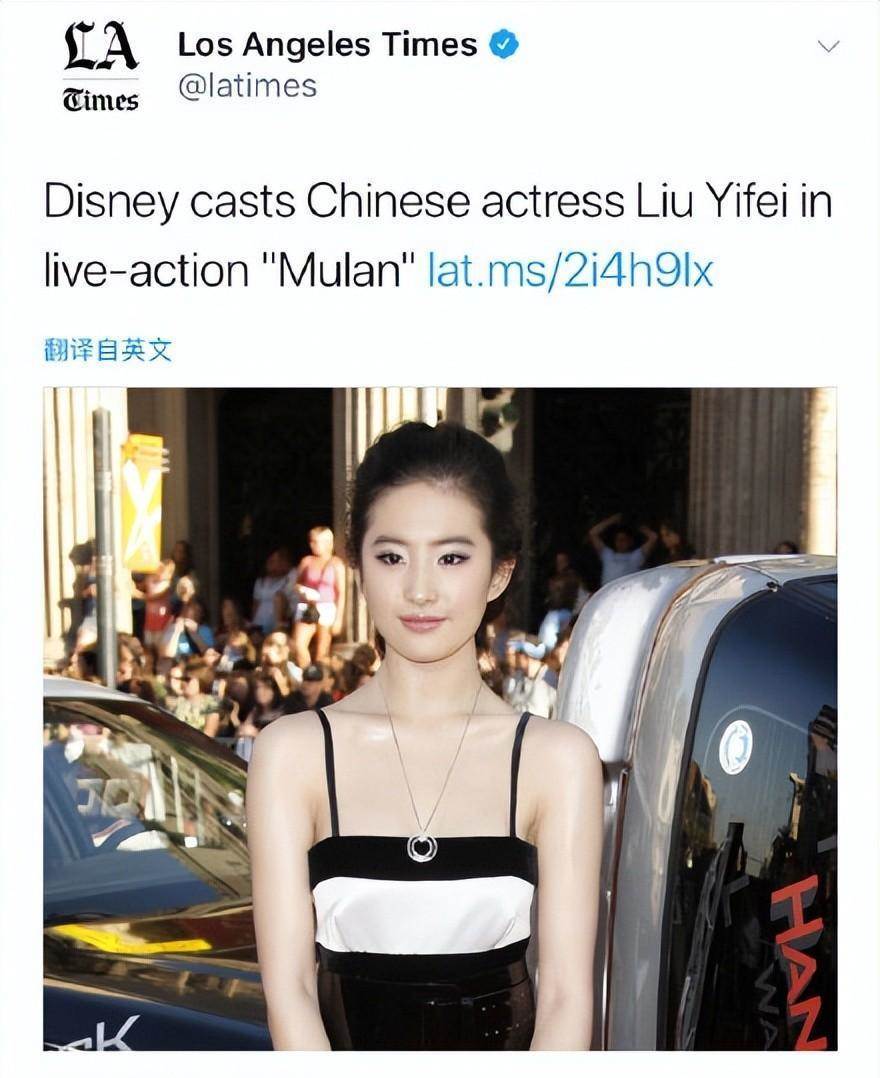This screenshot has height=1078, width=880.
Task: Click the tweet text about Mulan casting
Action: point(438,236)
